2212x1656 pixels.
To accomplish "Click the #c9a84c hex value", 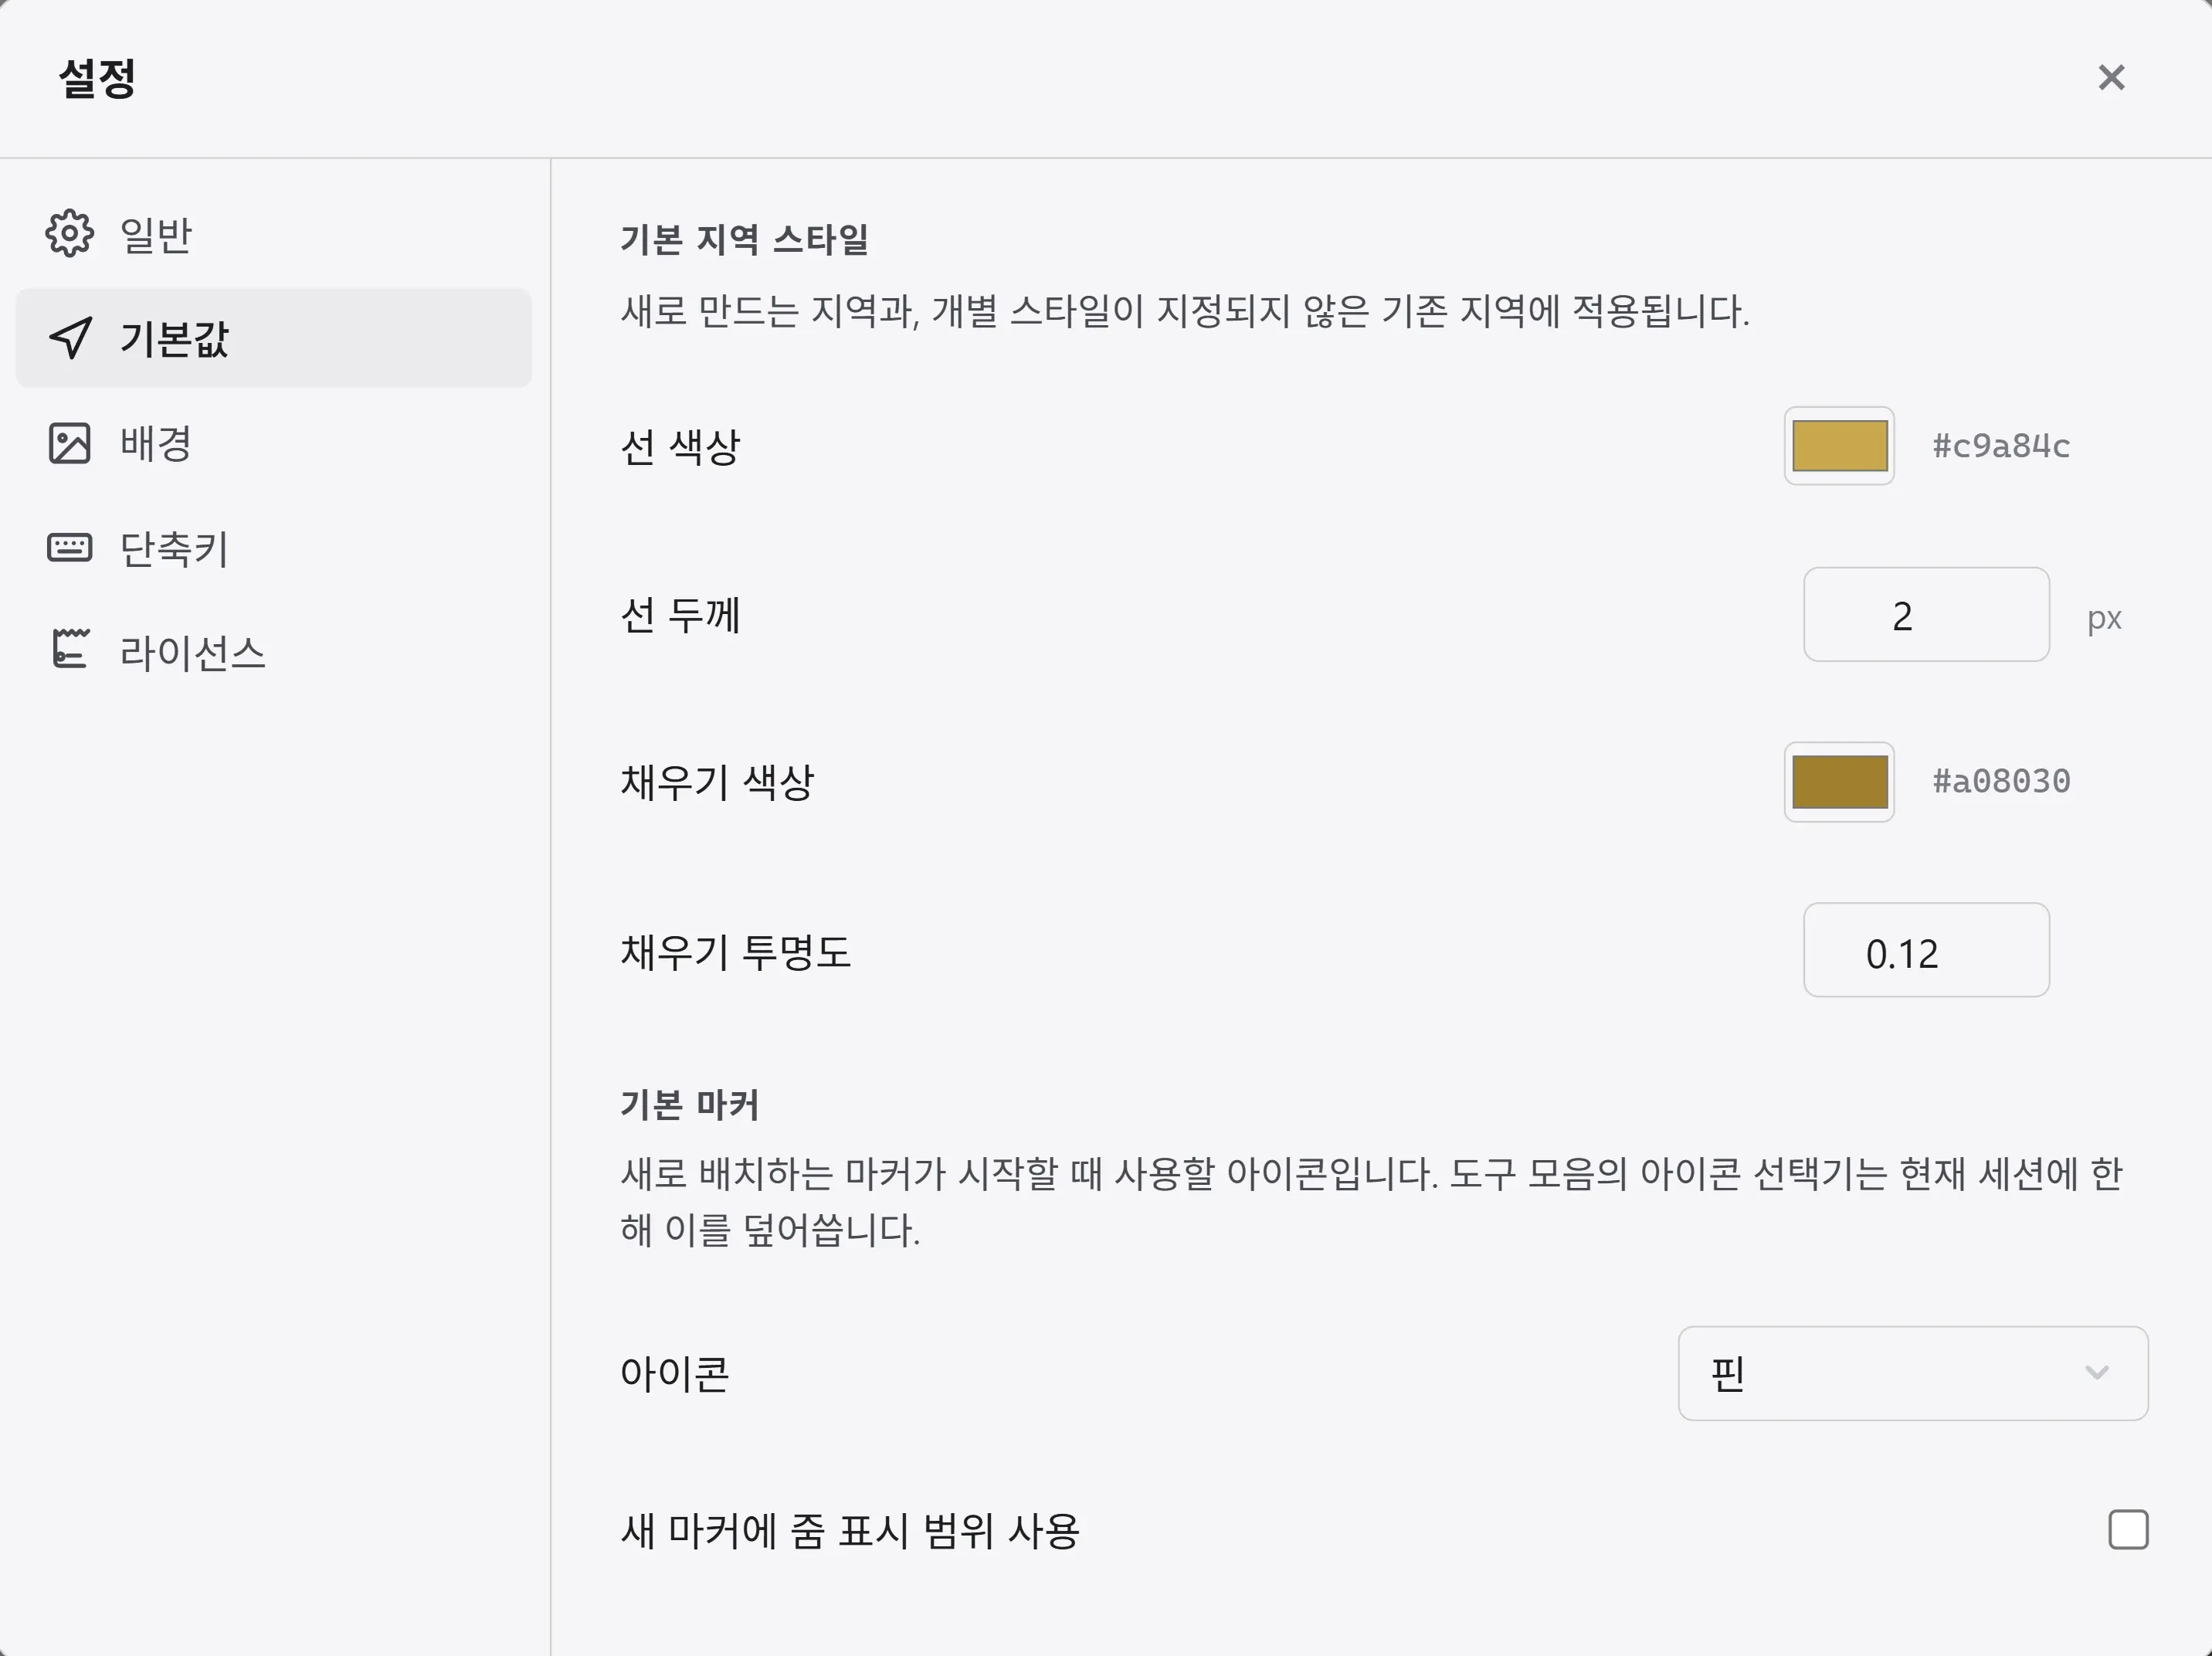I will pyautogui.click(x=2001, y=446).
